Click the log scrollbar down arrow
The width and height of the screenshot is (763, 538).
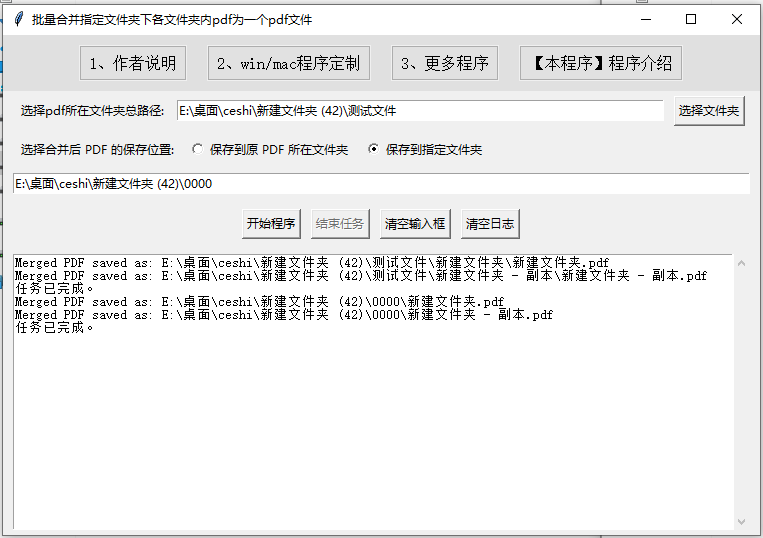tap(741, 521)
